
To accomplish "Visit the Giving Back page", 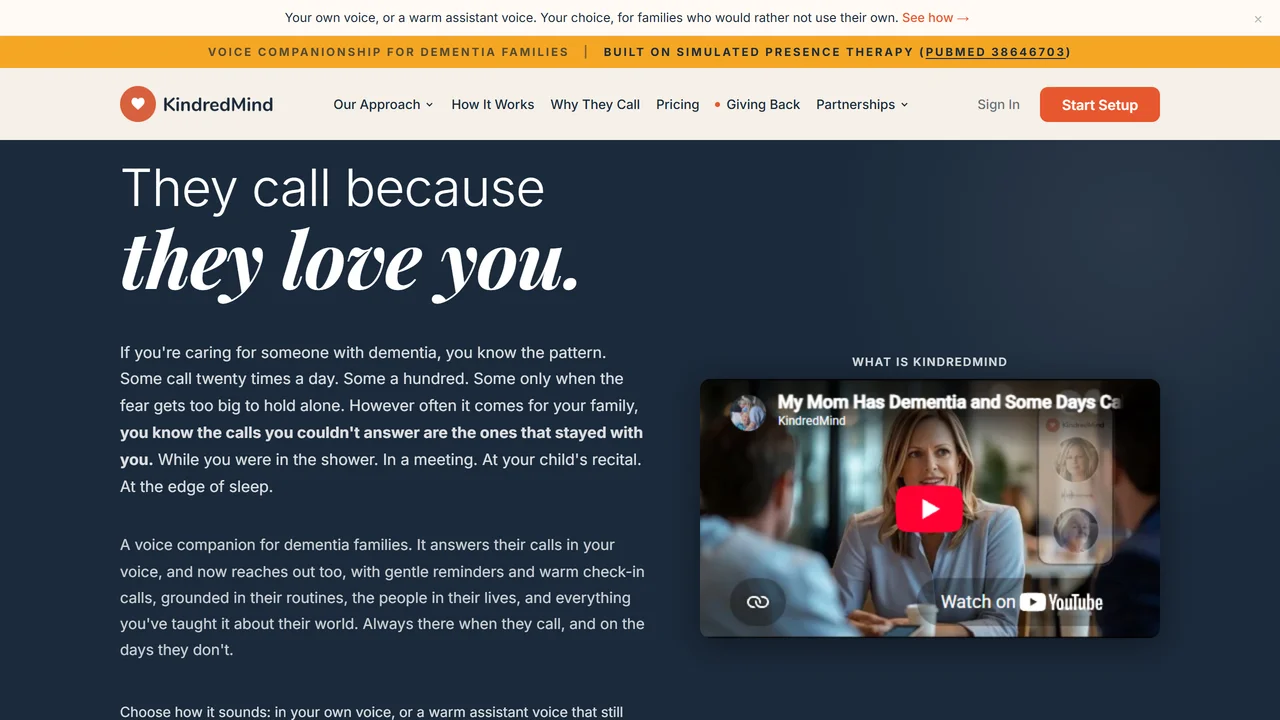I will [x=758, y=104].
